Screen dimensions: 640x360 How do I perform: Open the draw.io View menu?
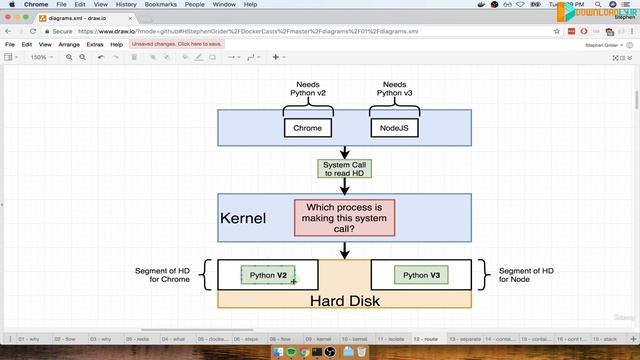coord(45,44)
